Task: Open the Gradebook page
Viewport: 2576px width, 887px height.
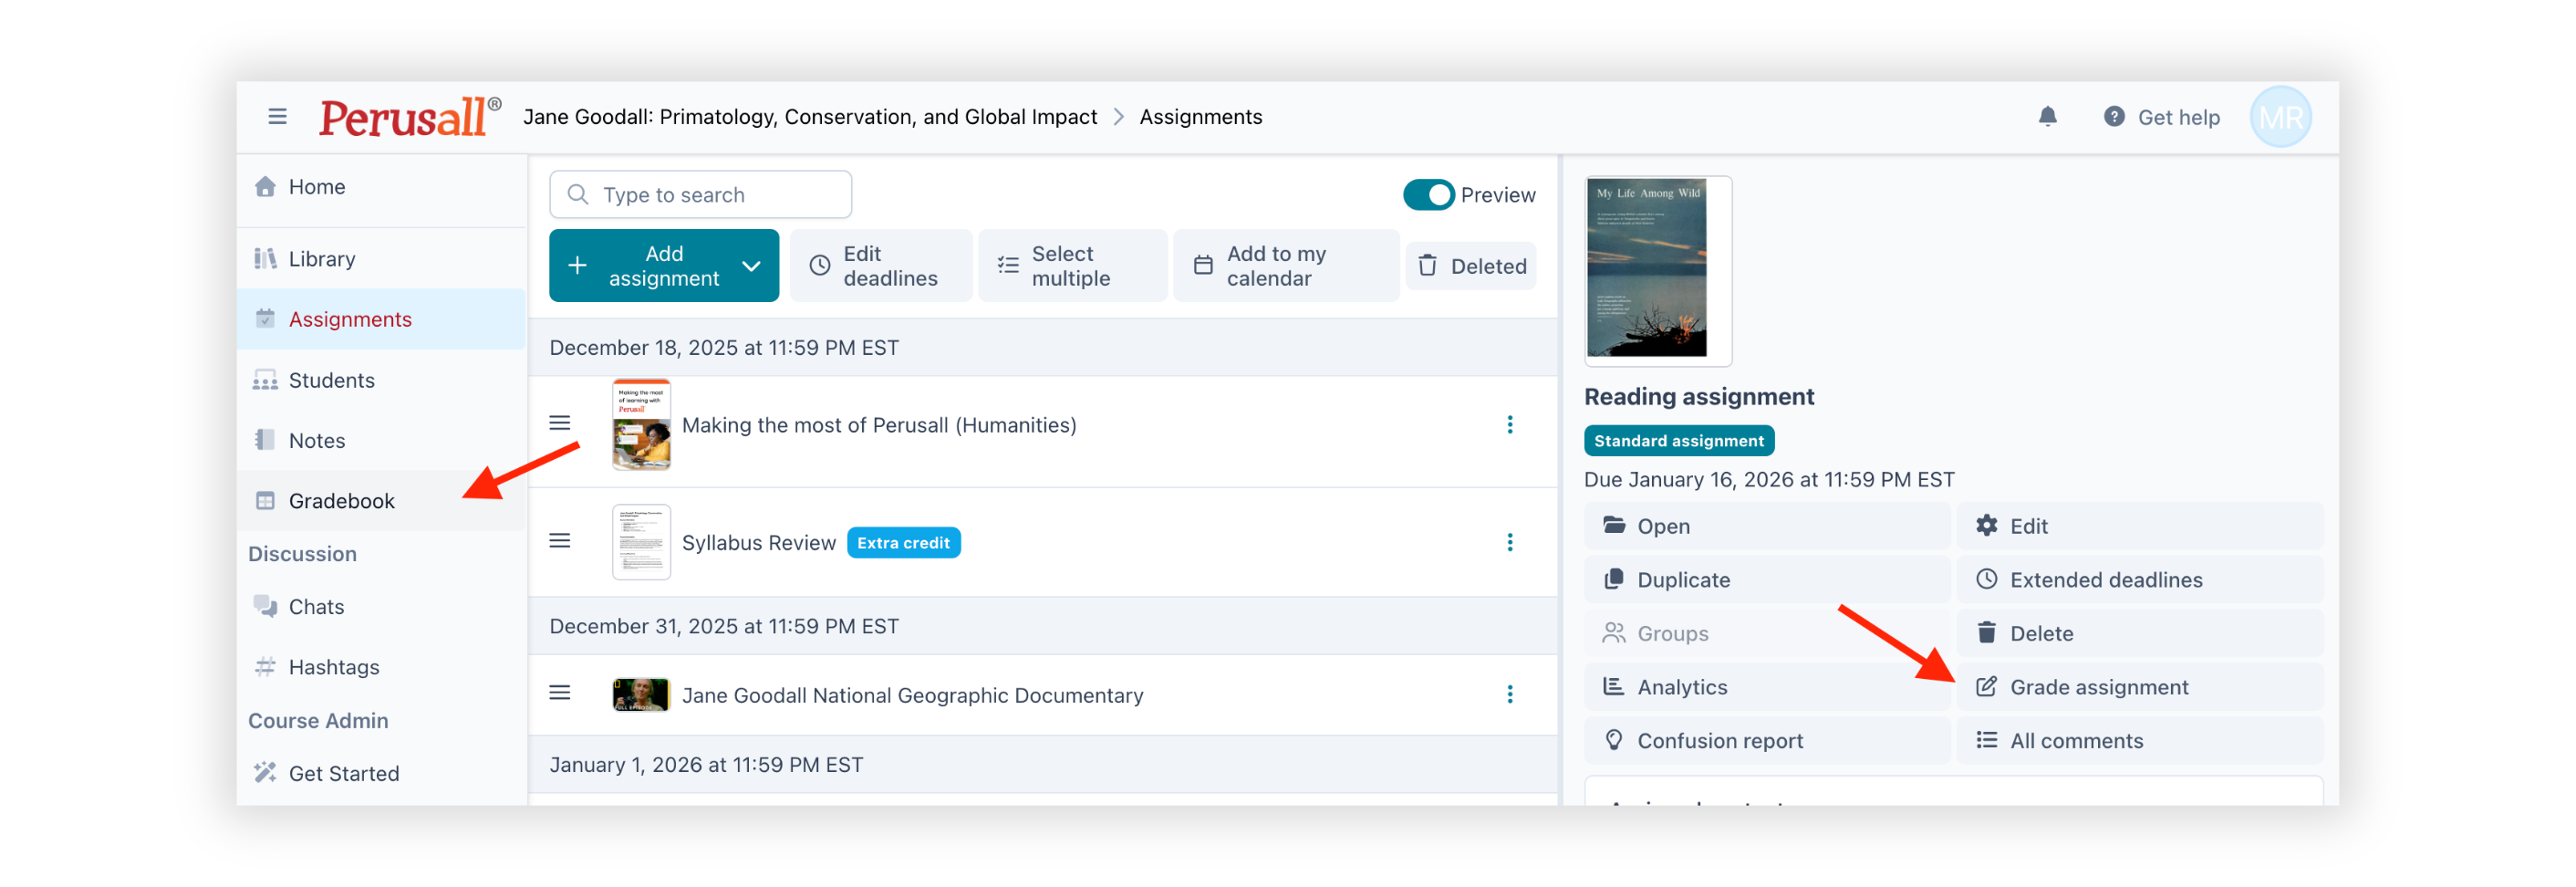Action: [381, 501]
